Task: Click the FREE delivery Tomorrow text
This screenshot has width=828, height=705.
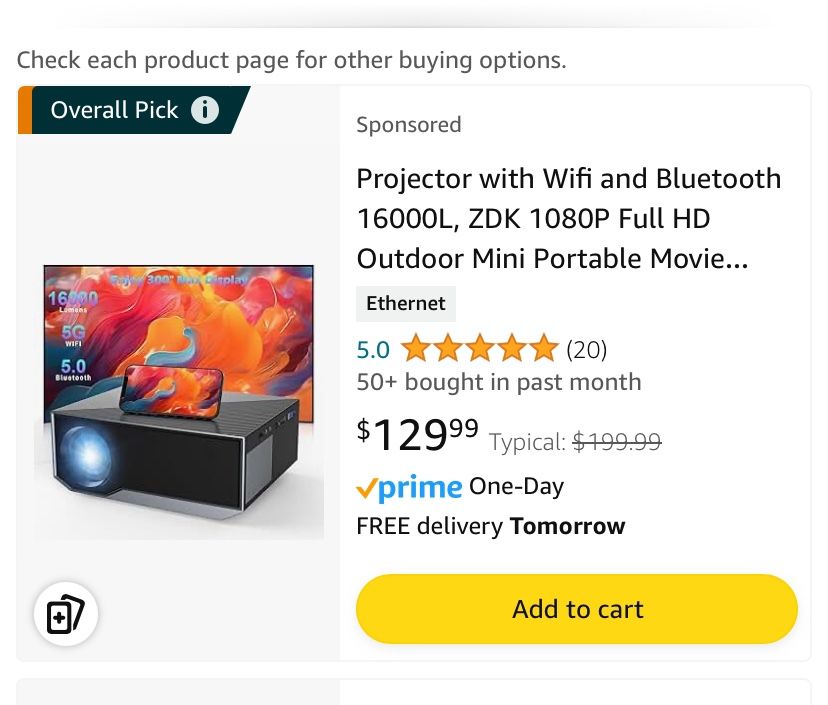Action: click(490, 526)
